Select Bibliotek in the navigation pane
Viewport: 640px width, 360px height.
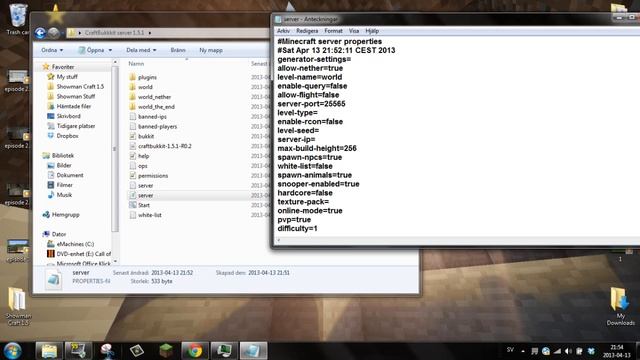click(62, 156)
